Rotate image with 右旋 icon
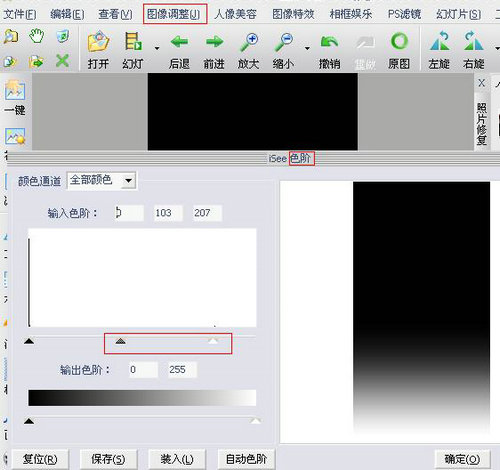The width and height of the screenshot is (500, 470). coord(473,41)
